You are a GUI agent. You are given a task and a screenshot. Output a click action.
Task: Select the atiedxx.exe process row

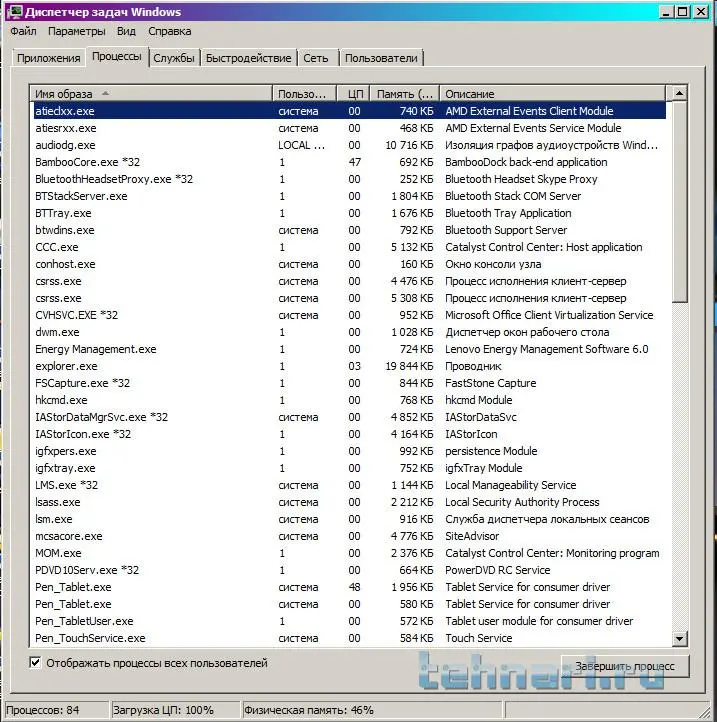click(x=350, y=111)
